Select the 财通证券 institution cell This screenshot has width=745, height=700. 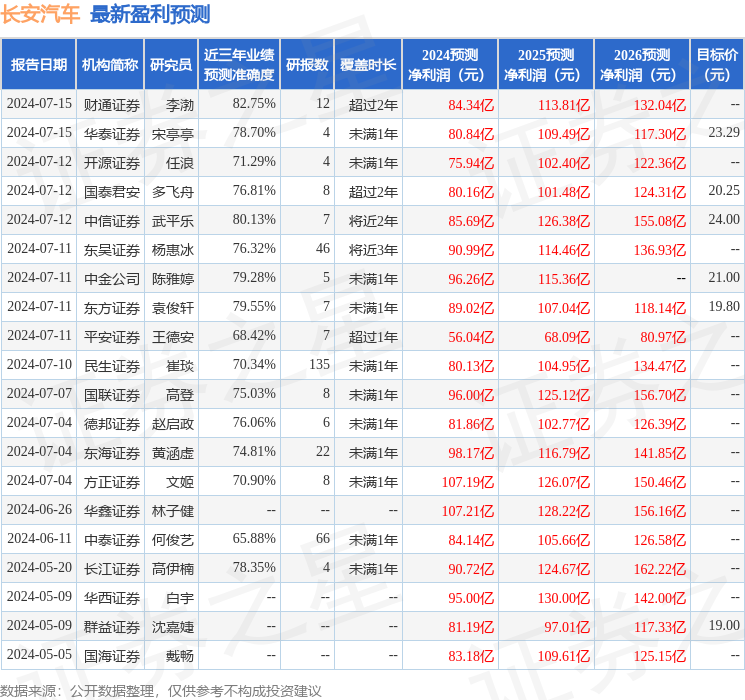pos(112,105)
